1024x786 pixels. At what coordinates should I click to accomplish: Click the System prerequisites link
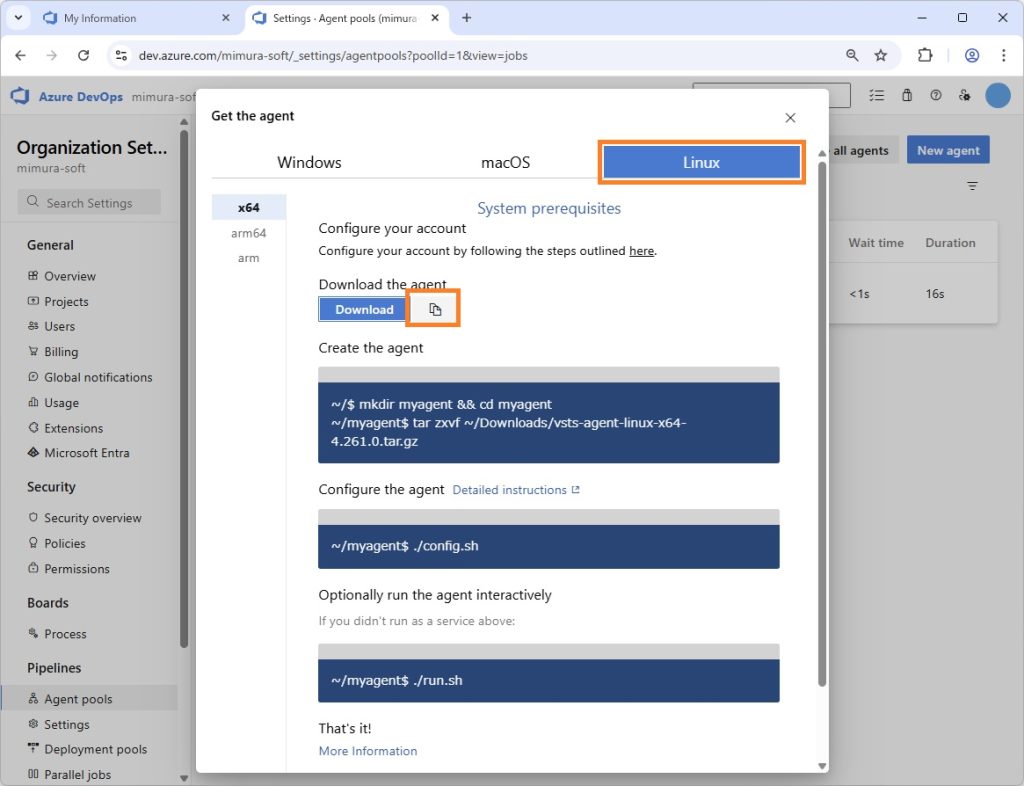(x=549, y=208)
